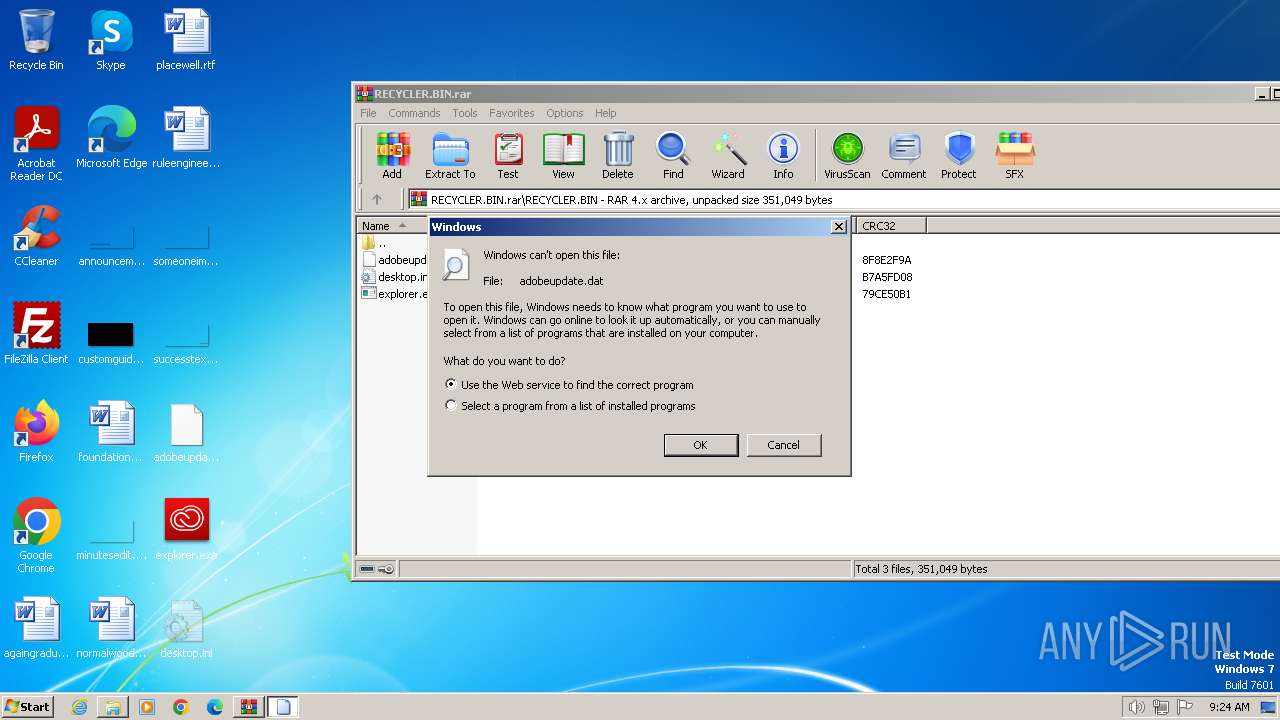Image resolution: width=1280 pixels, height=720 pixels.
Task: Click Internet Explorer taskbar icon
Action: pos(80,707)
